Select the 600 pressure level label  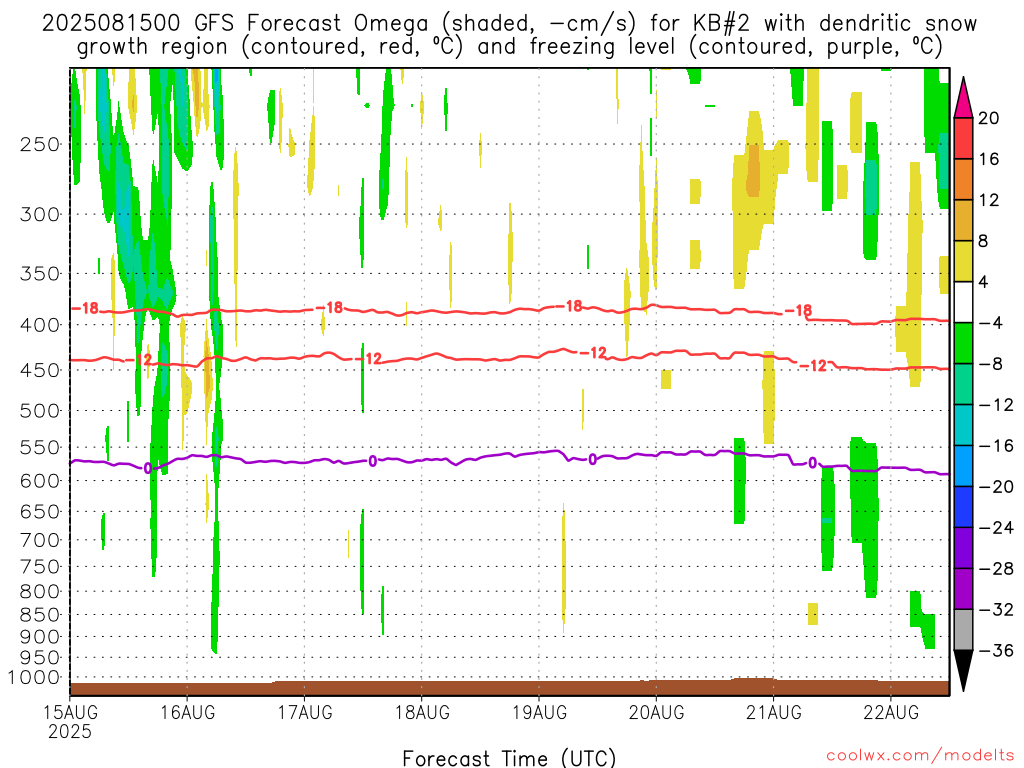click(40, 481)
